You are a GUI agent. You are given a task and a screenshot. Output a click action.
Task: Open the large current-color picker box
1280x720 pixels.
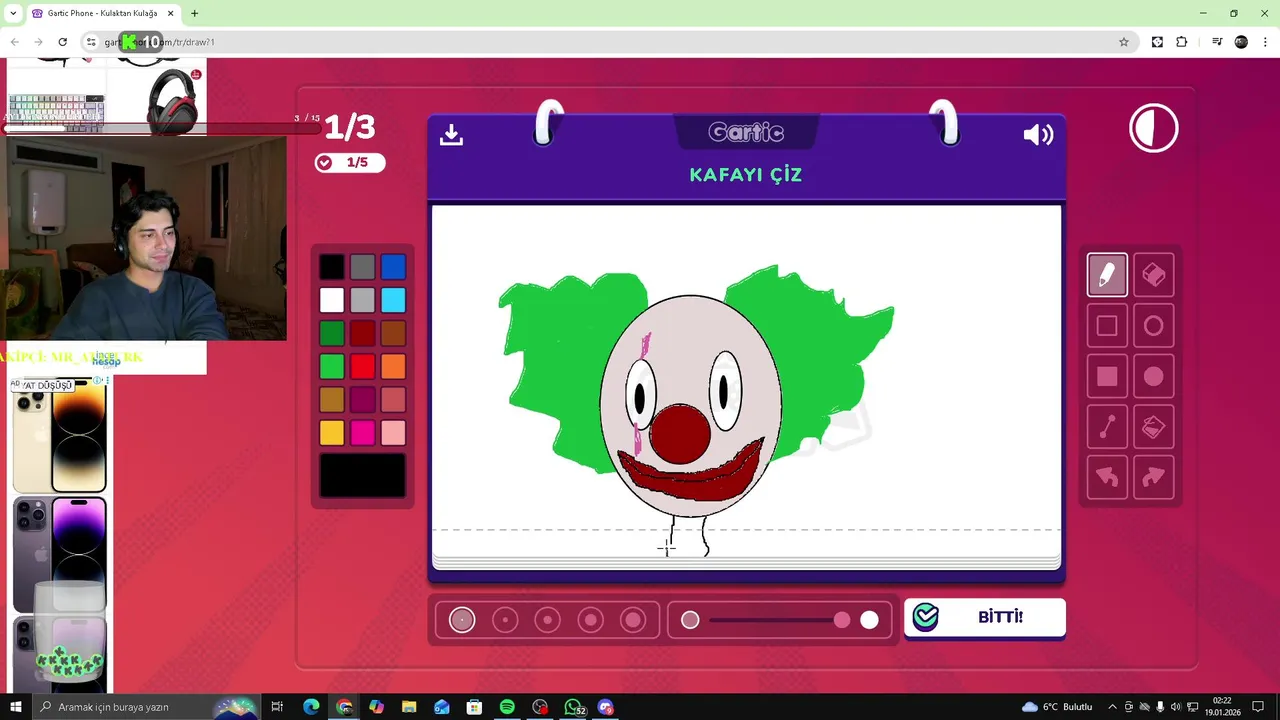(363, 475)
